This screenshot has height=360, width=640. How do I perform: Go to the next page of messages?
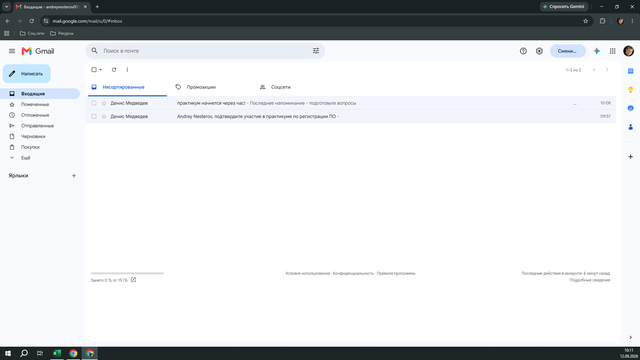[x=607, y=70]
